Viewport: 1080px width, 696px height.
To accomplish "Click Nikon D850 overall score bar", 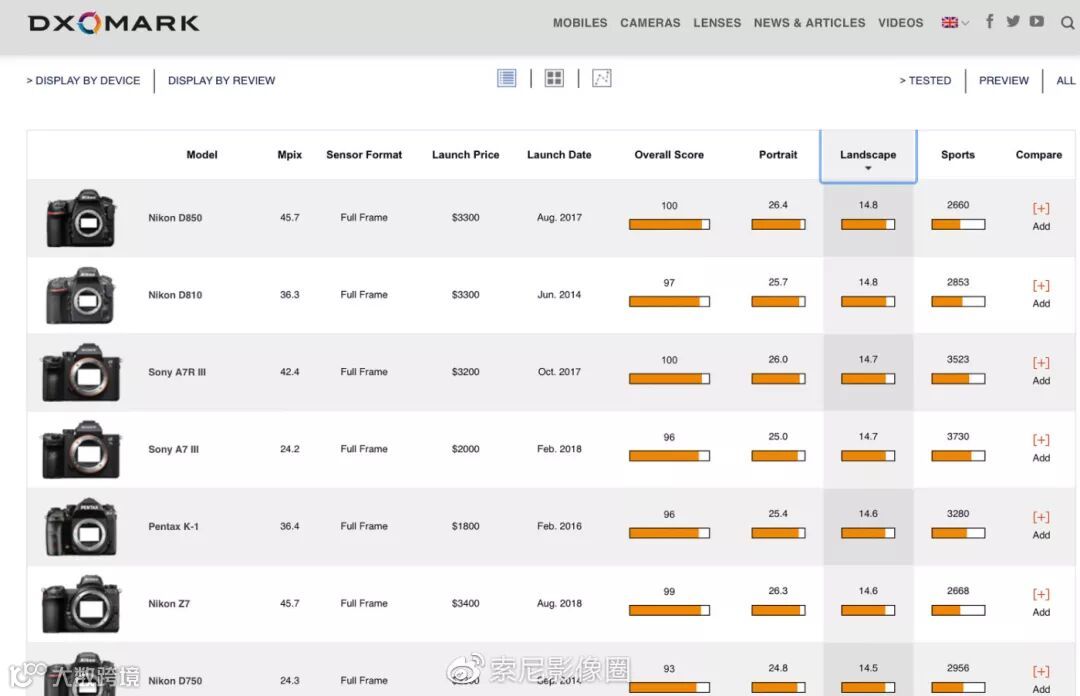I will point(669,224).
